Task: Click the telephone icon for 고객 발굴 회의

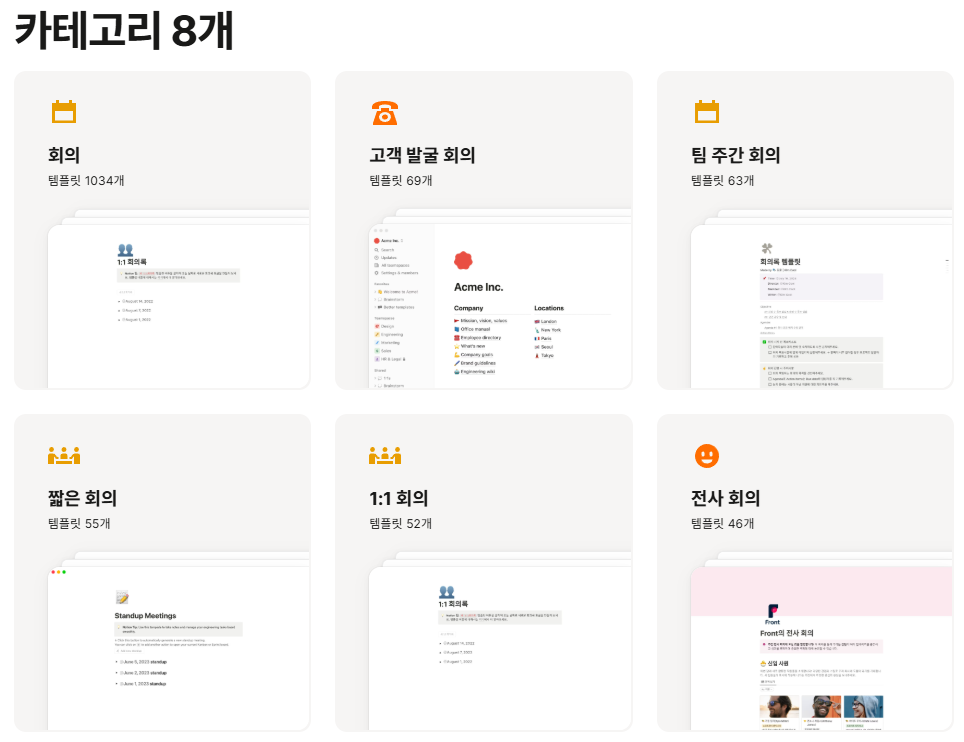Action: (385, 112)
